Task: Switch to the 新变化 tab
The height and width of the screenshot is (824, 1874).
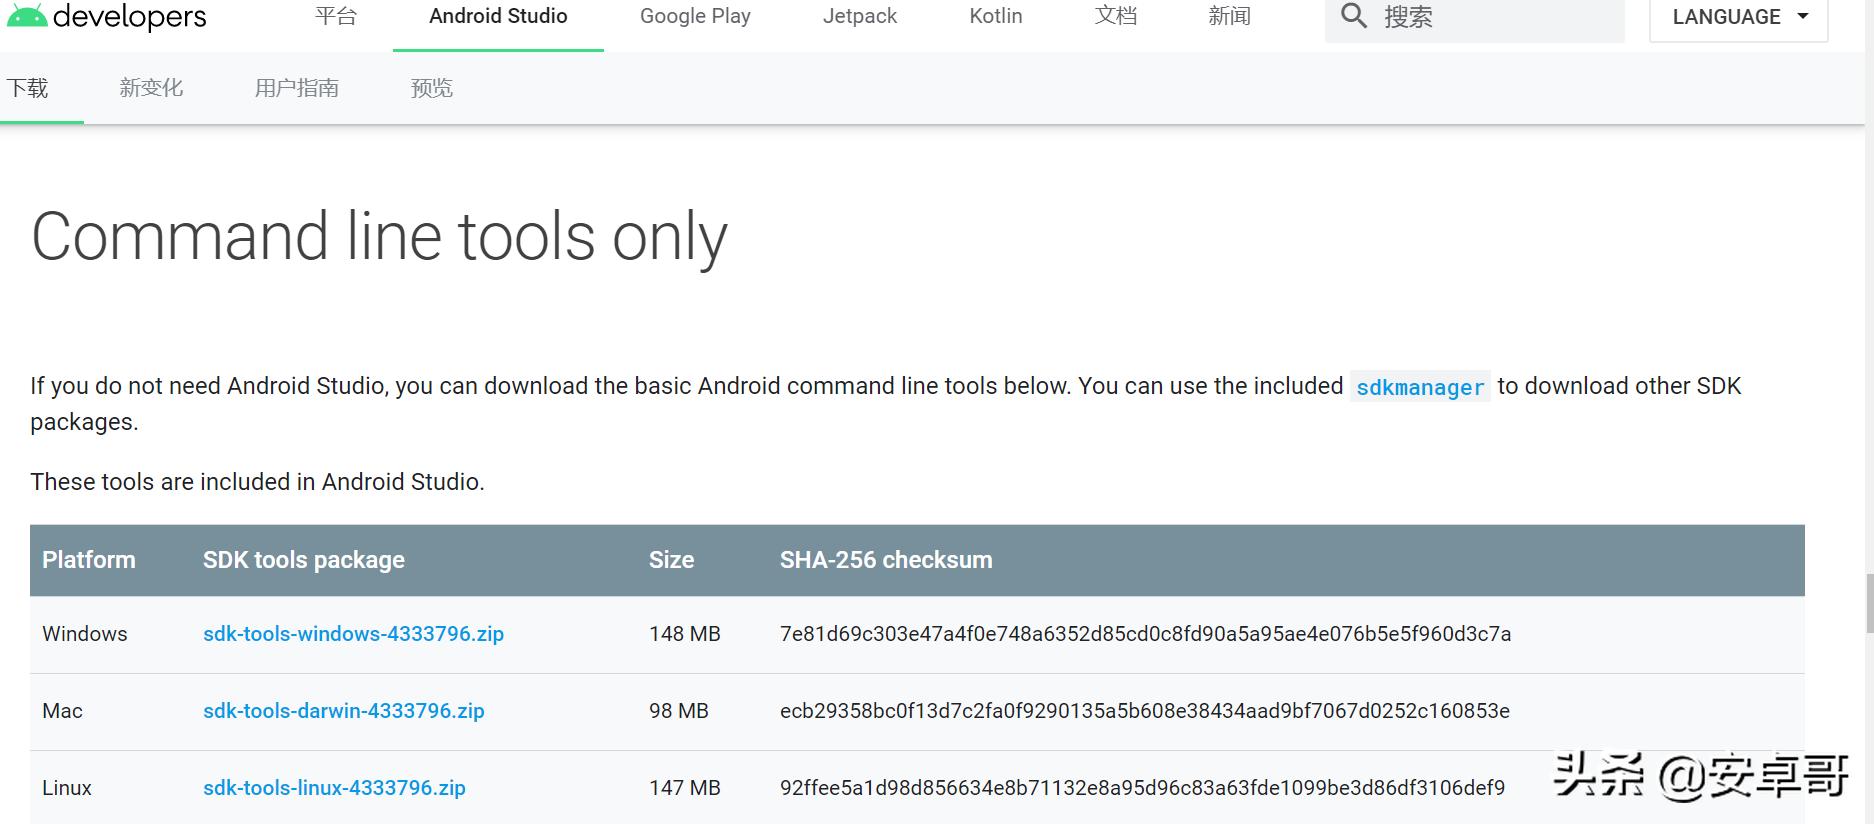Action: pyautogui.click(x=151, y=88)
